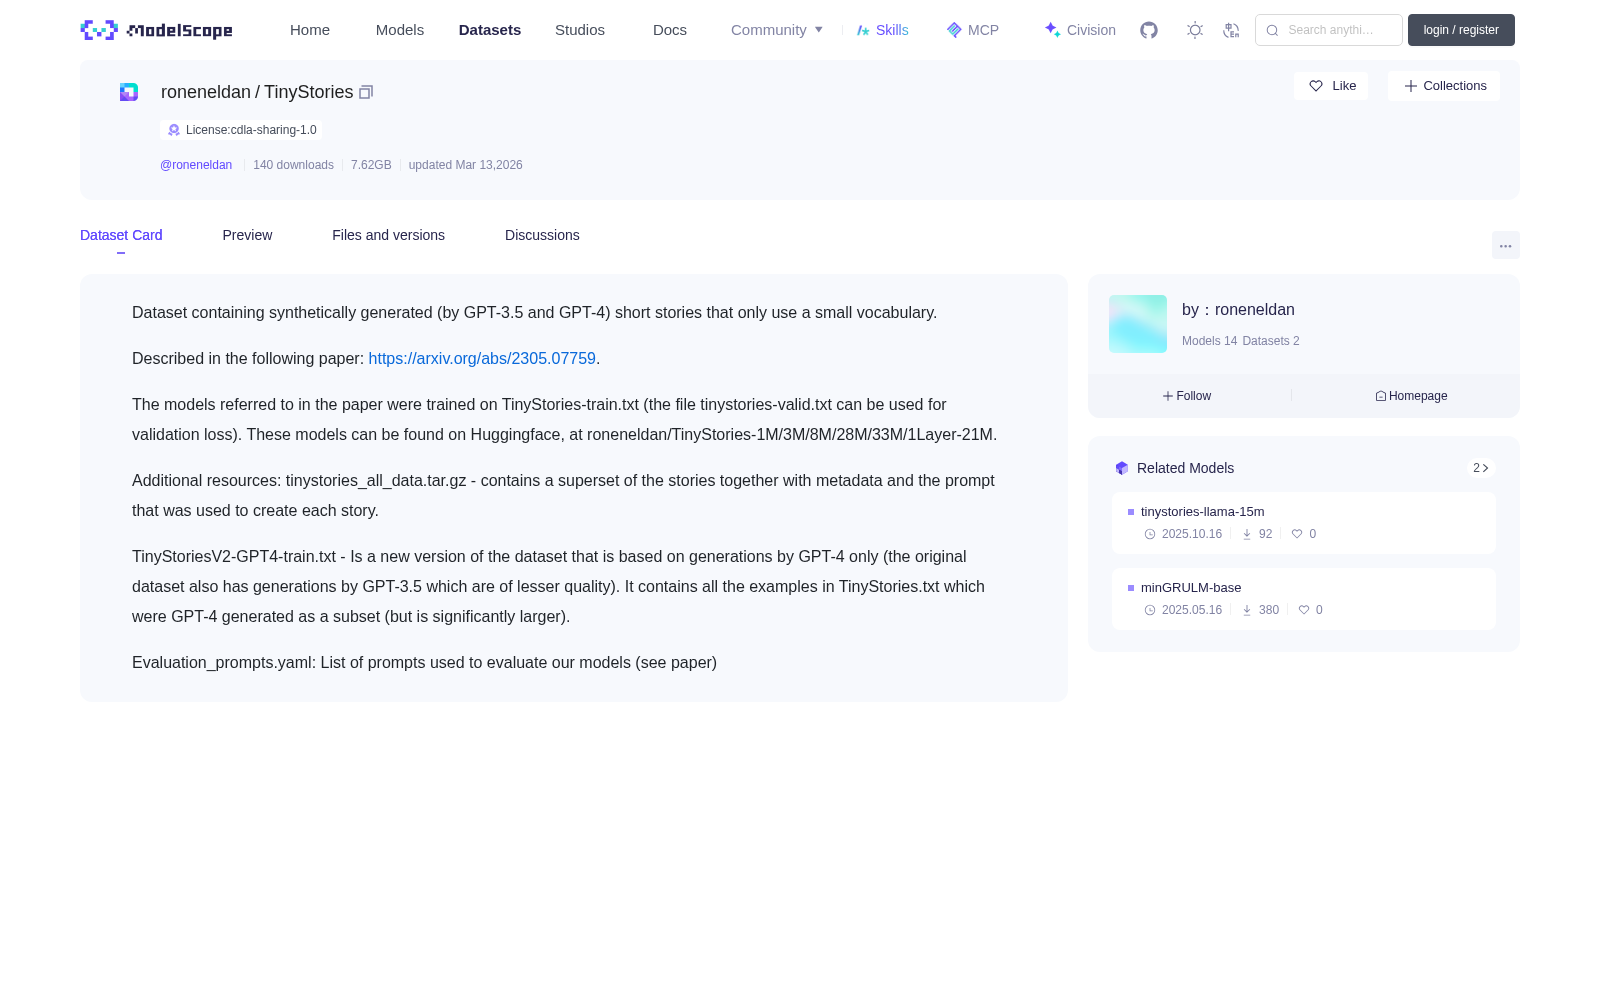Screen dimensions: 1600x1000
Task: Click the license badge icon
Action: pyautogui.click(x=174, y=130)
